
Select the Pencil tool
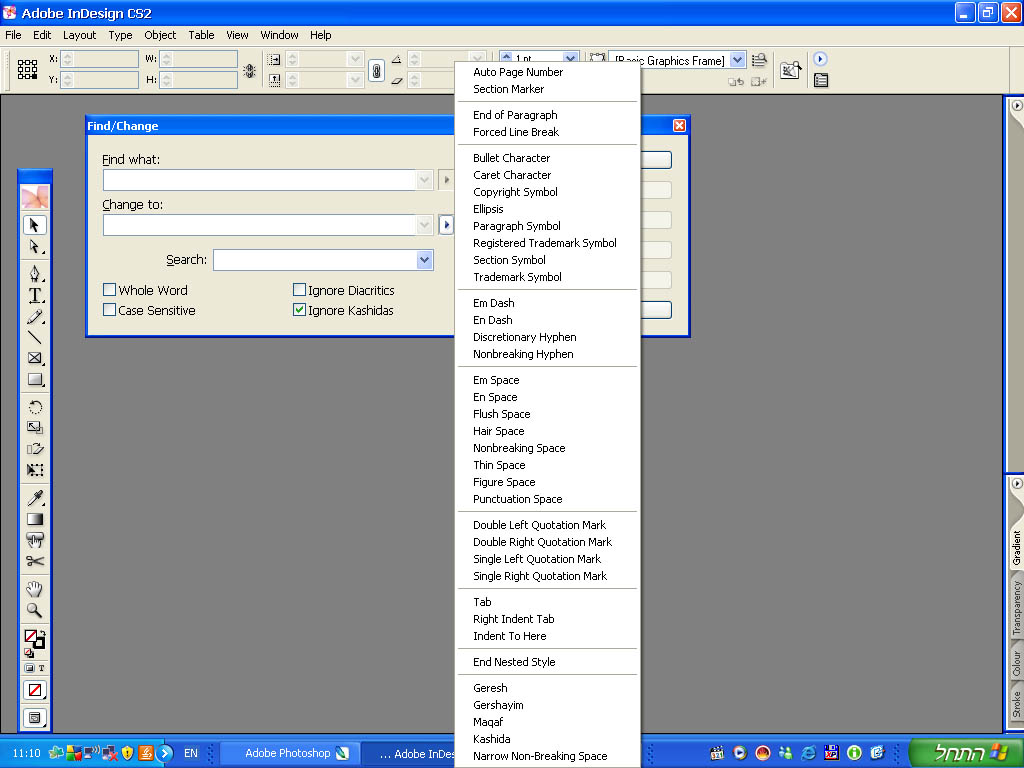(35, 317)
